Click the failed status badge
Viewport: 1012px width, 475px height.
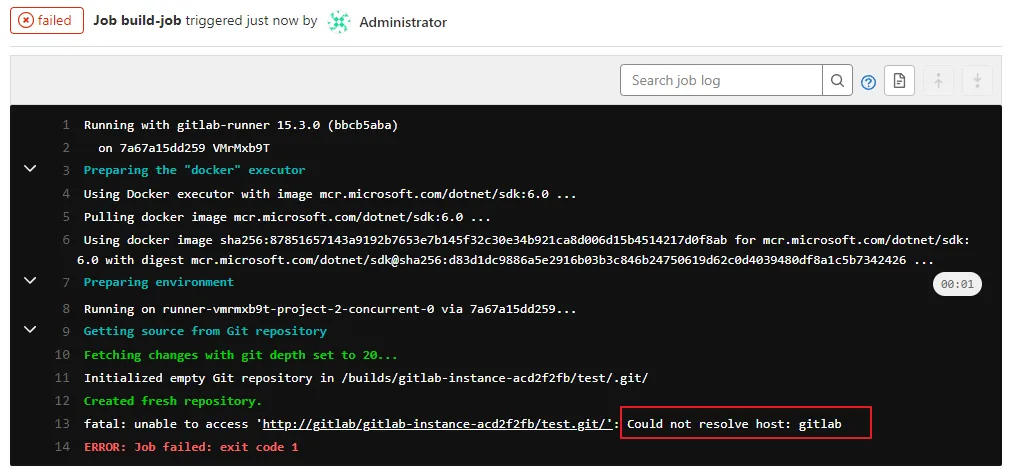click(46, 21)
